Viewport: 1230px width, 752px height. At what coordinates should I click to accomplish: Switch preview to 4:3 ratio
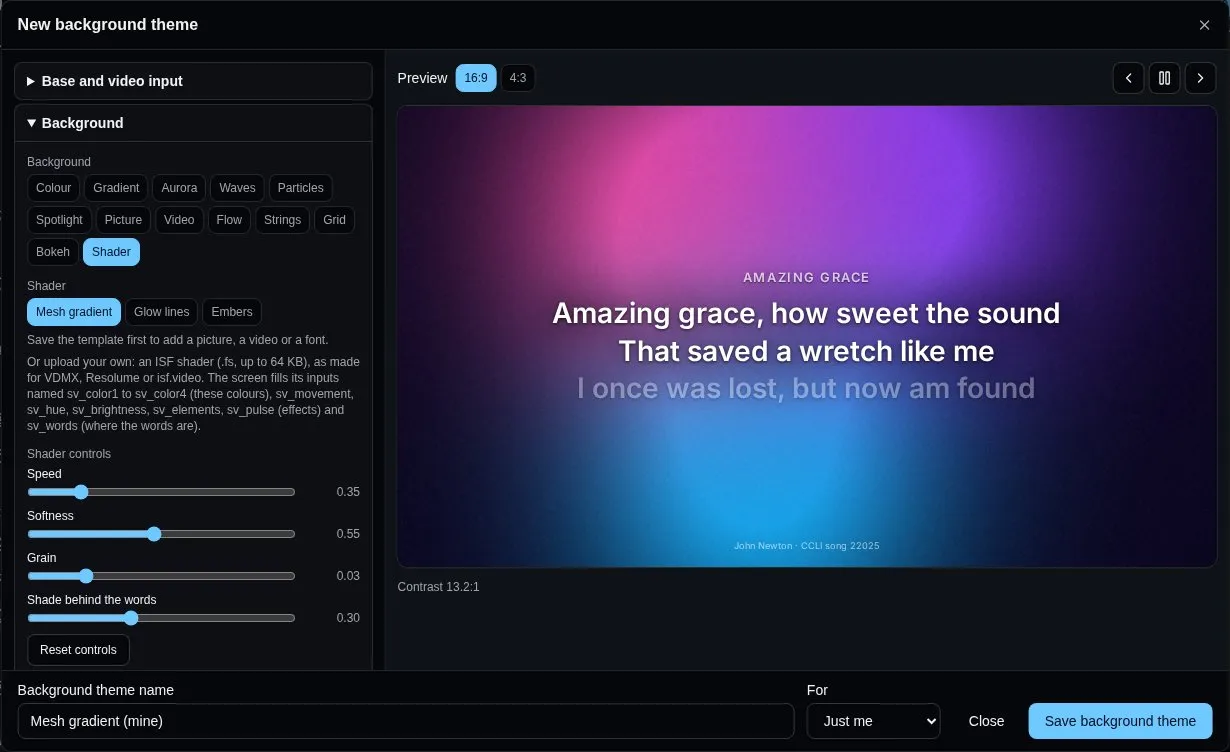[517, 78]
